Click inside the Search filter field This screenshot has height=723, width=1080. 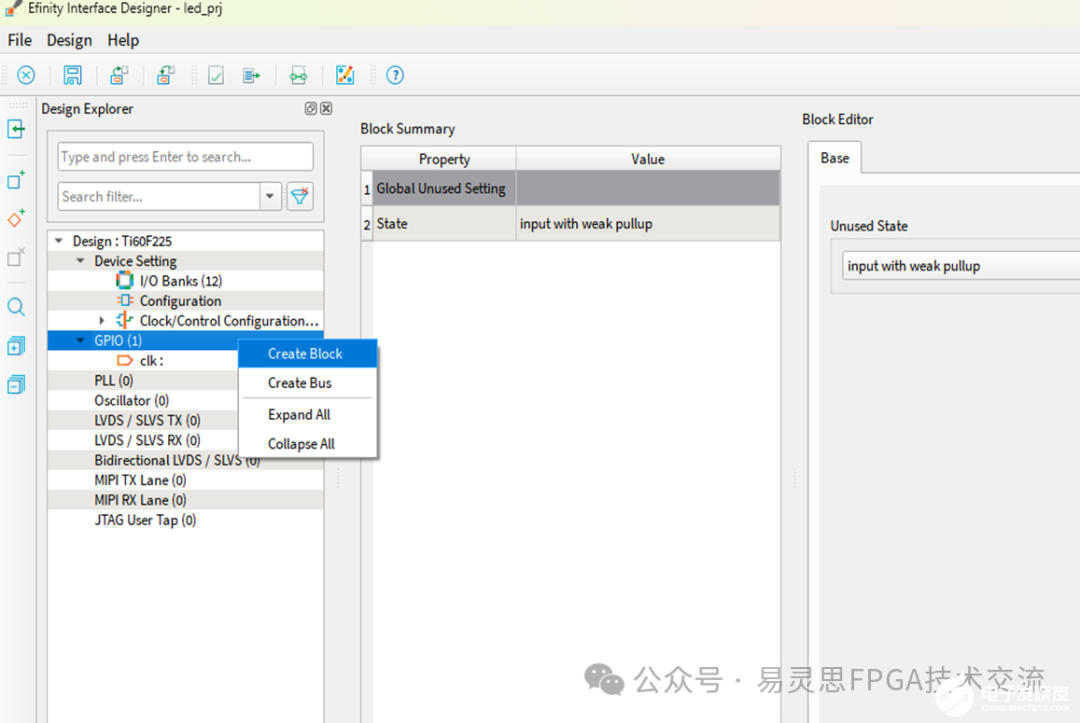tap(159, 197)
